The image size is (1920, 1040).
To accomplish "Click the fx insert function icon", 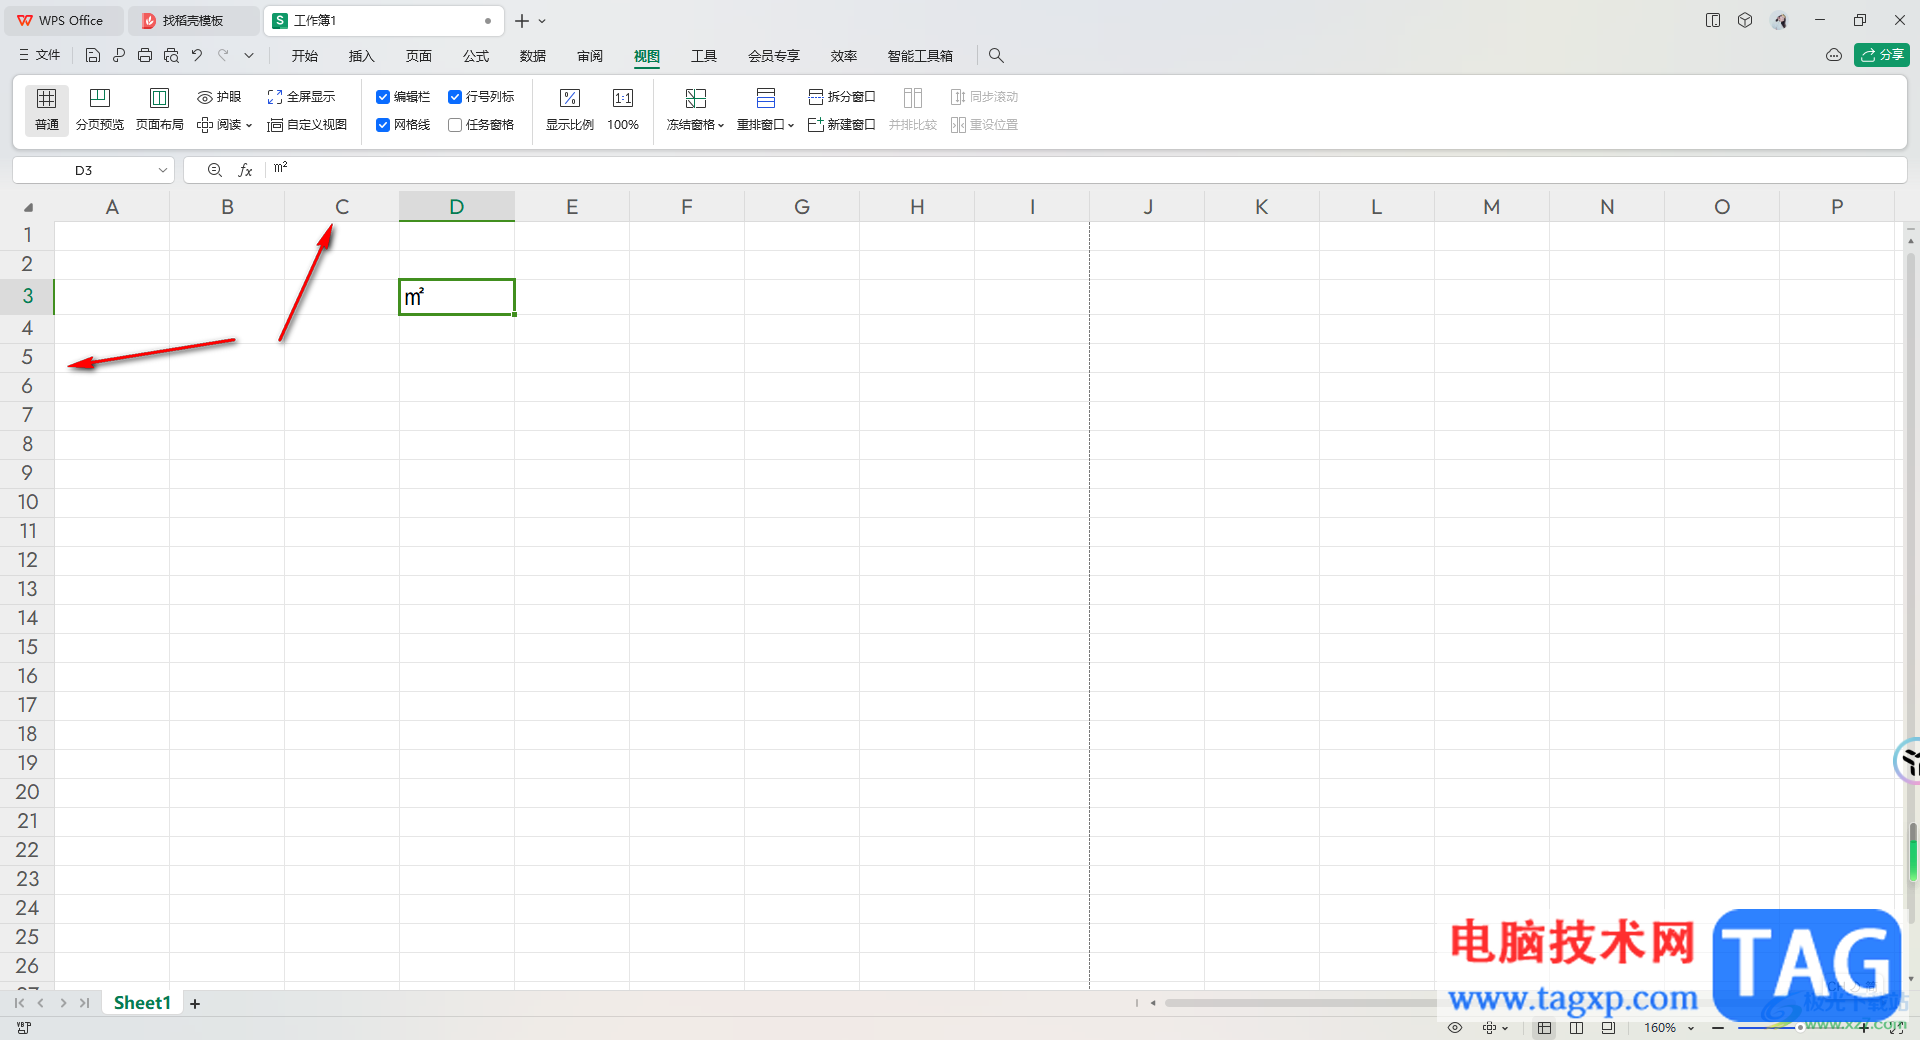I will (245, 171).
